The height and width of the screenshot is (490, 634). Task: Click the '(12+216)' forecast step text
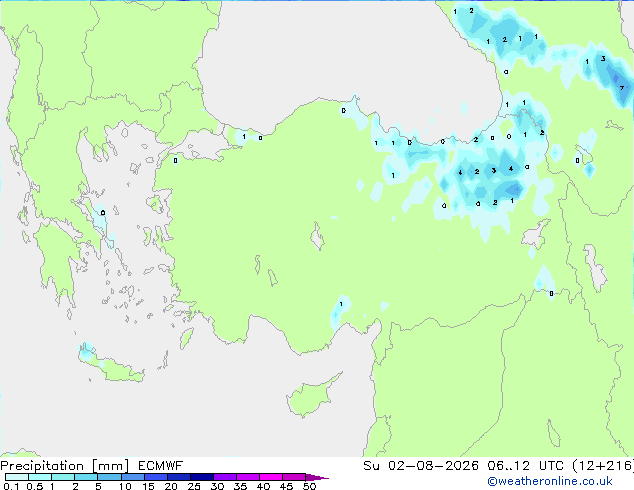(x=603, y=466)
